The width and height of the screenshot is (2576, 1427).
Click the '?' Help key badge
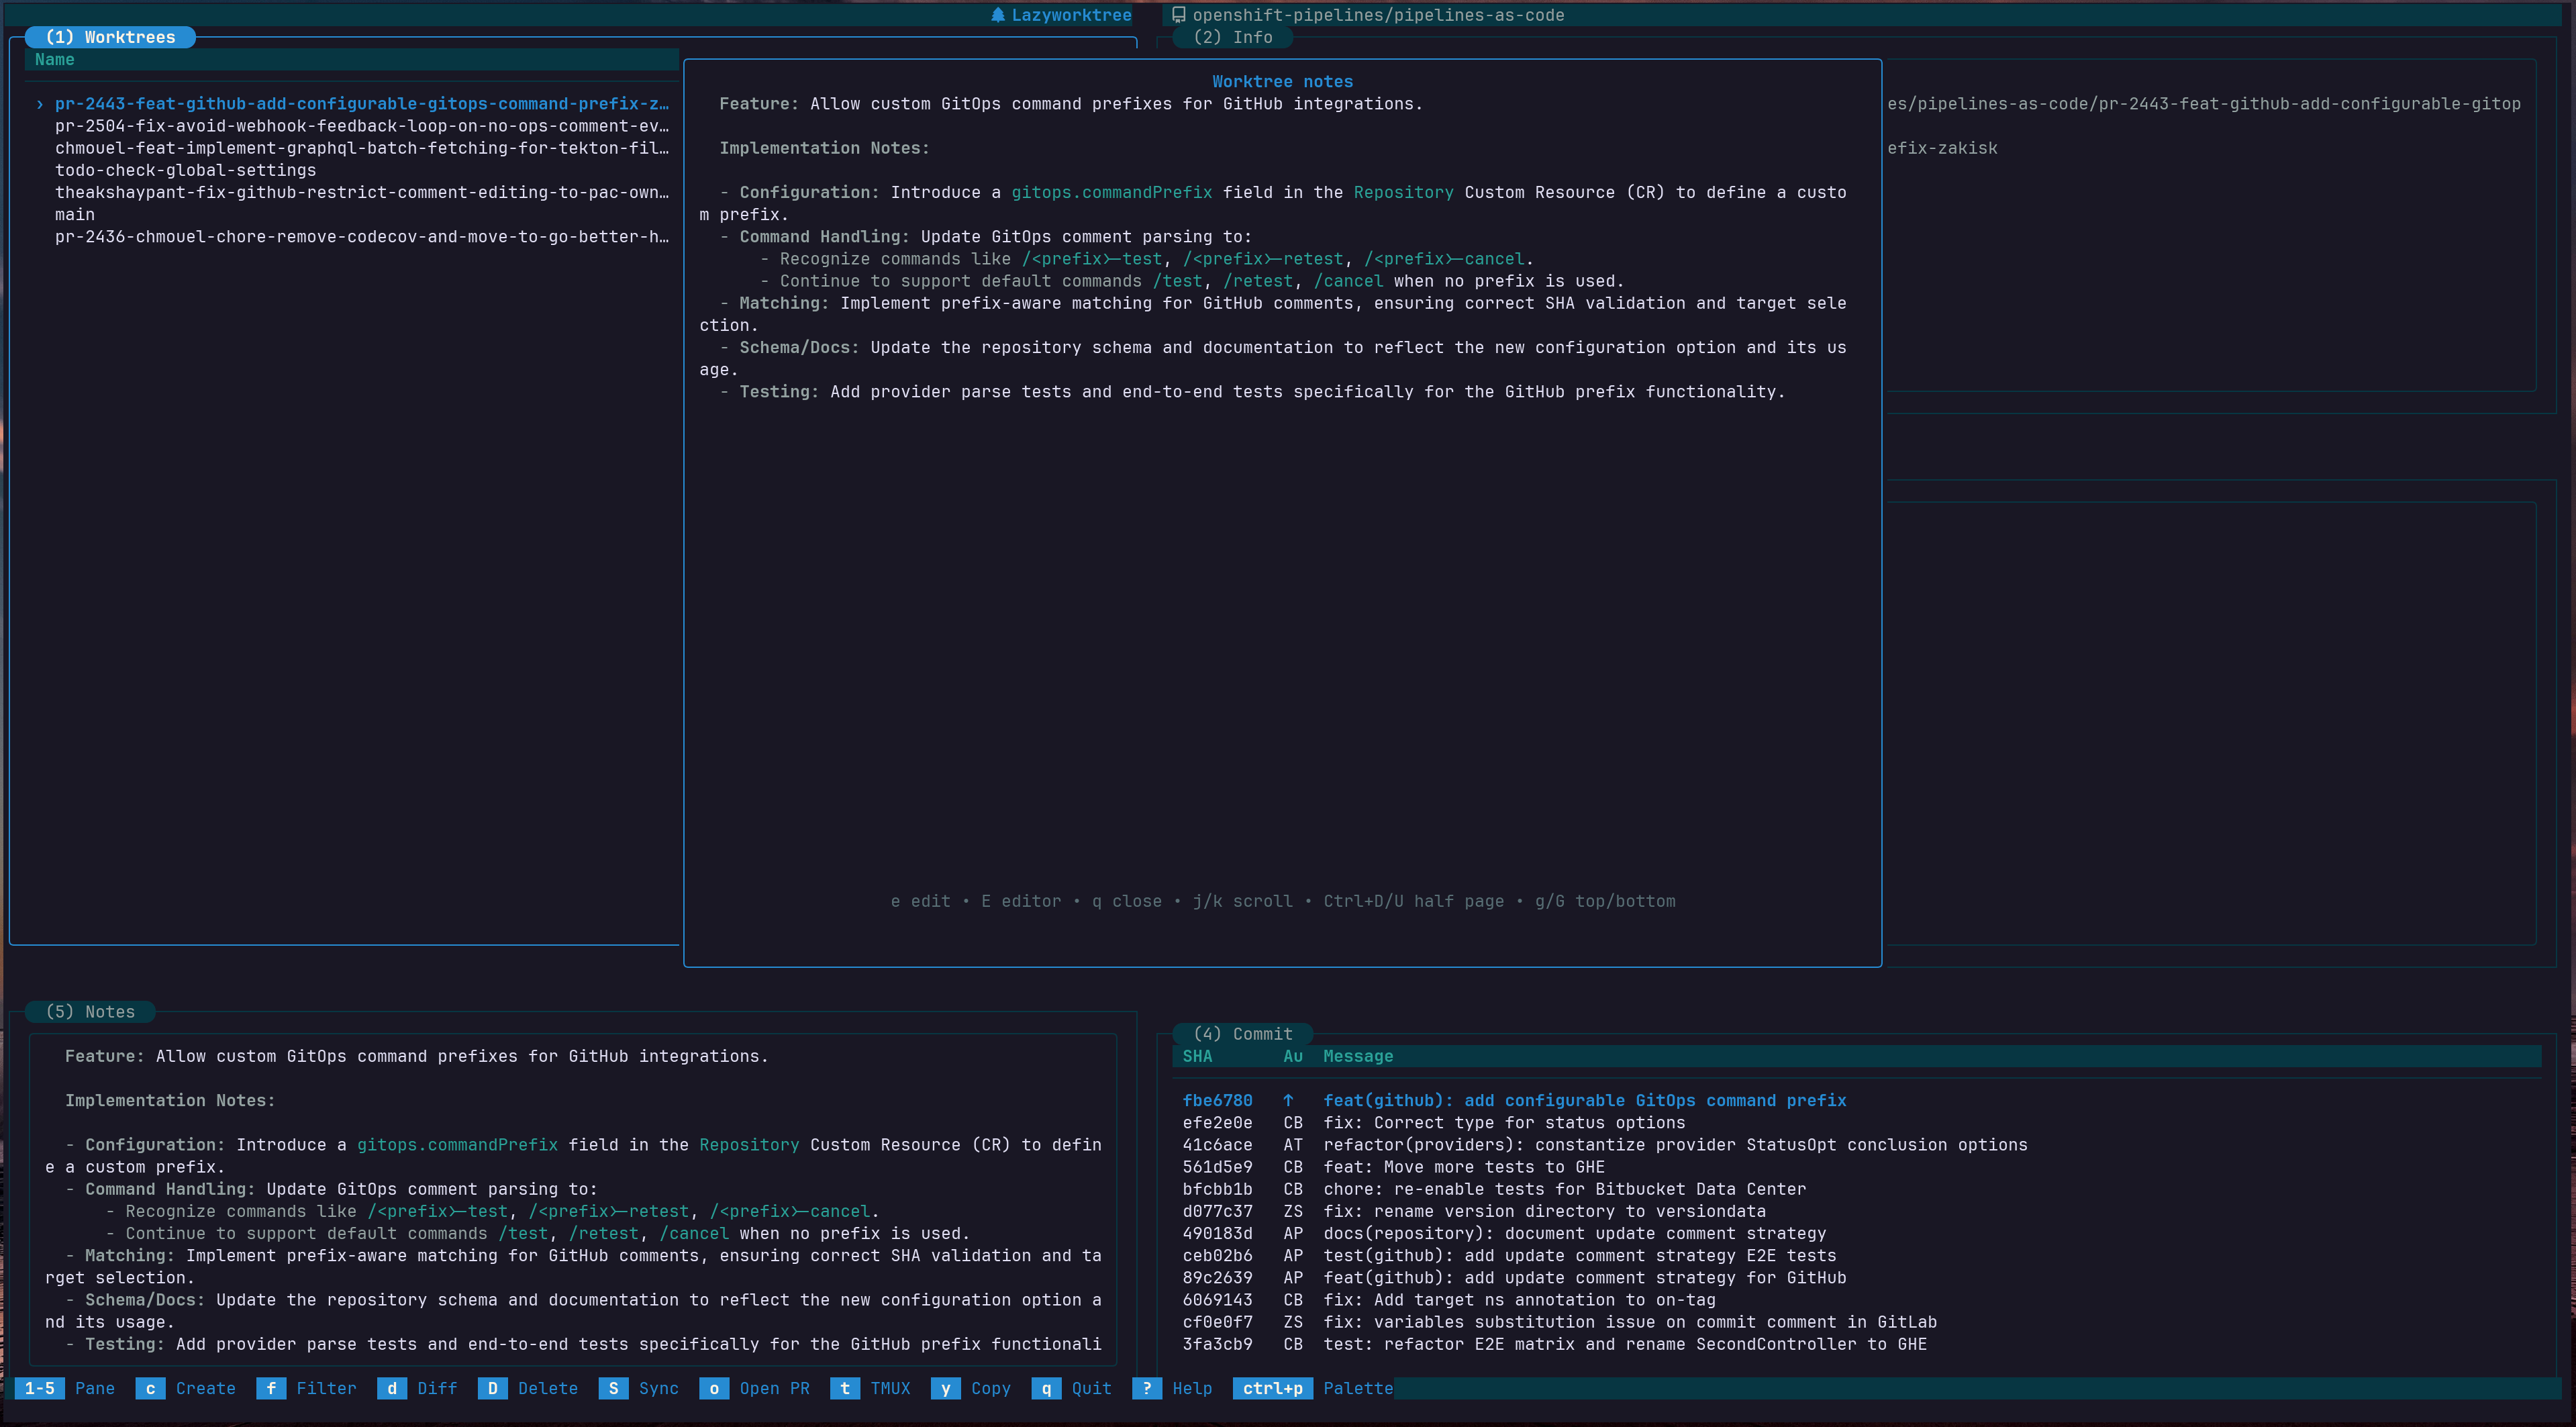pos(1146,1388)
